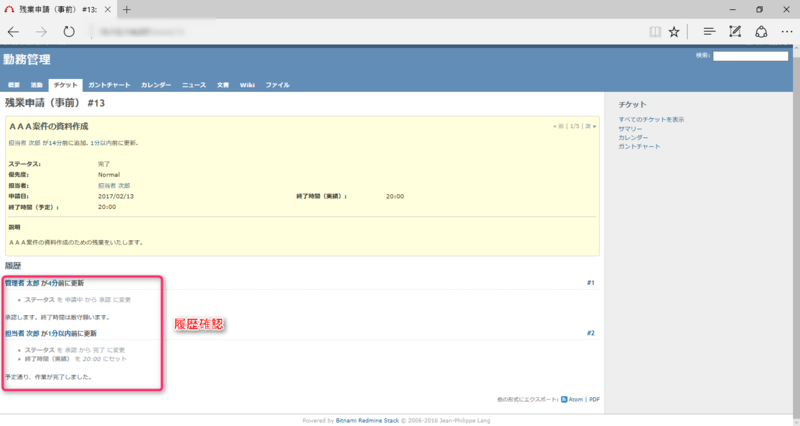Export the ticket as PDF
The image size is (800, 426).
[x=594, y=399]
